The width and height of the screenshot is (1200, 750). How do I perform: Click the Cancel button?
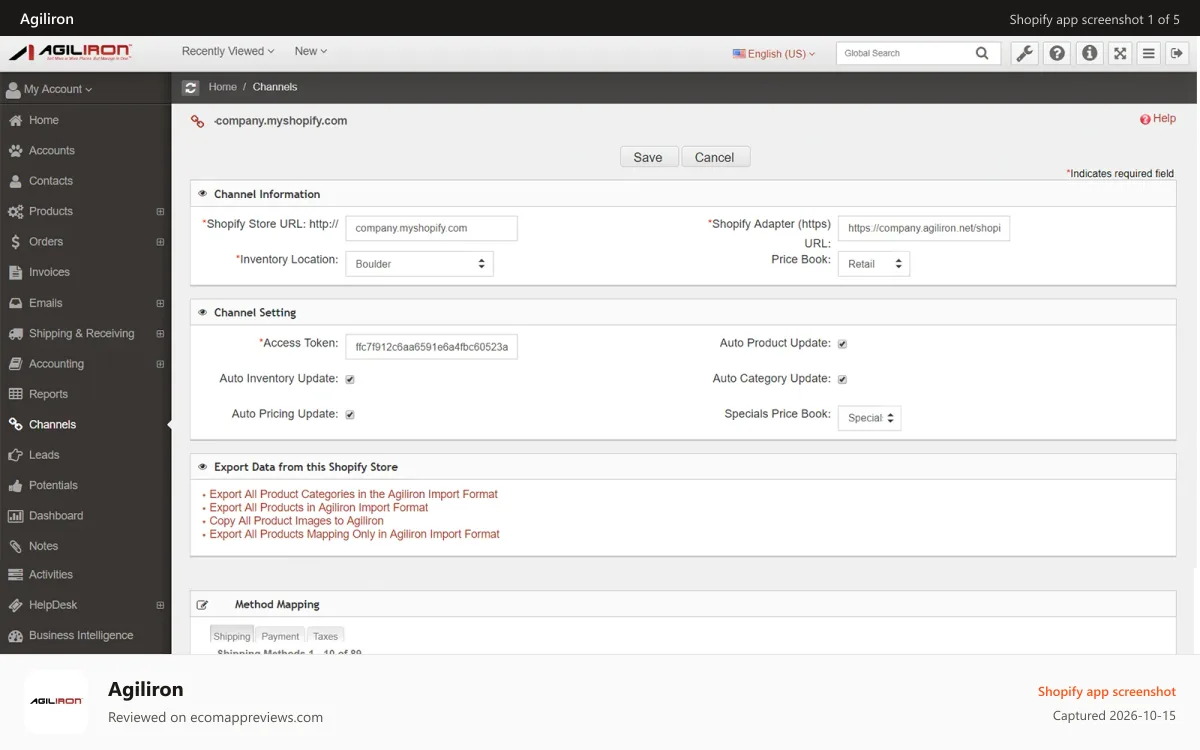coord(715,157)
